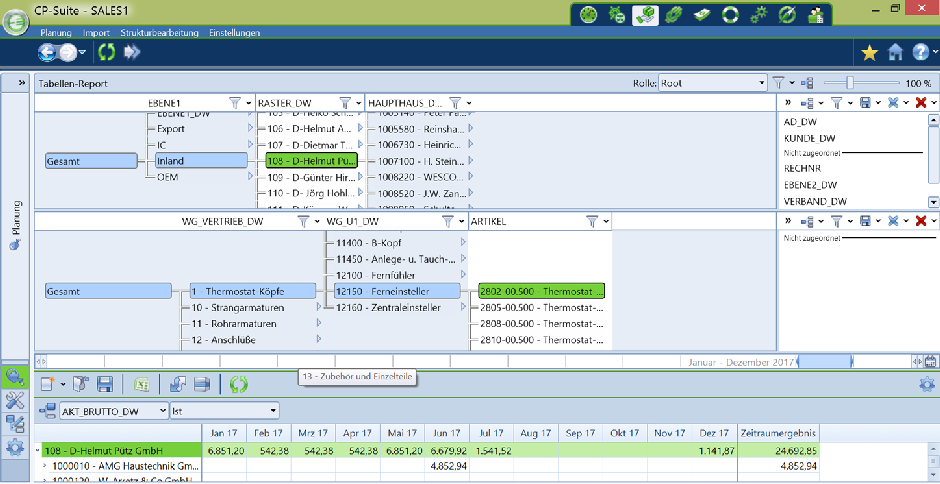Viewport: 940px width, 484px height.
Task: Open the bottom sidebar gear icon
Action: 14,447
